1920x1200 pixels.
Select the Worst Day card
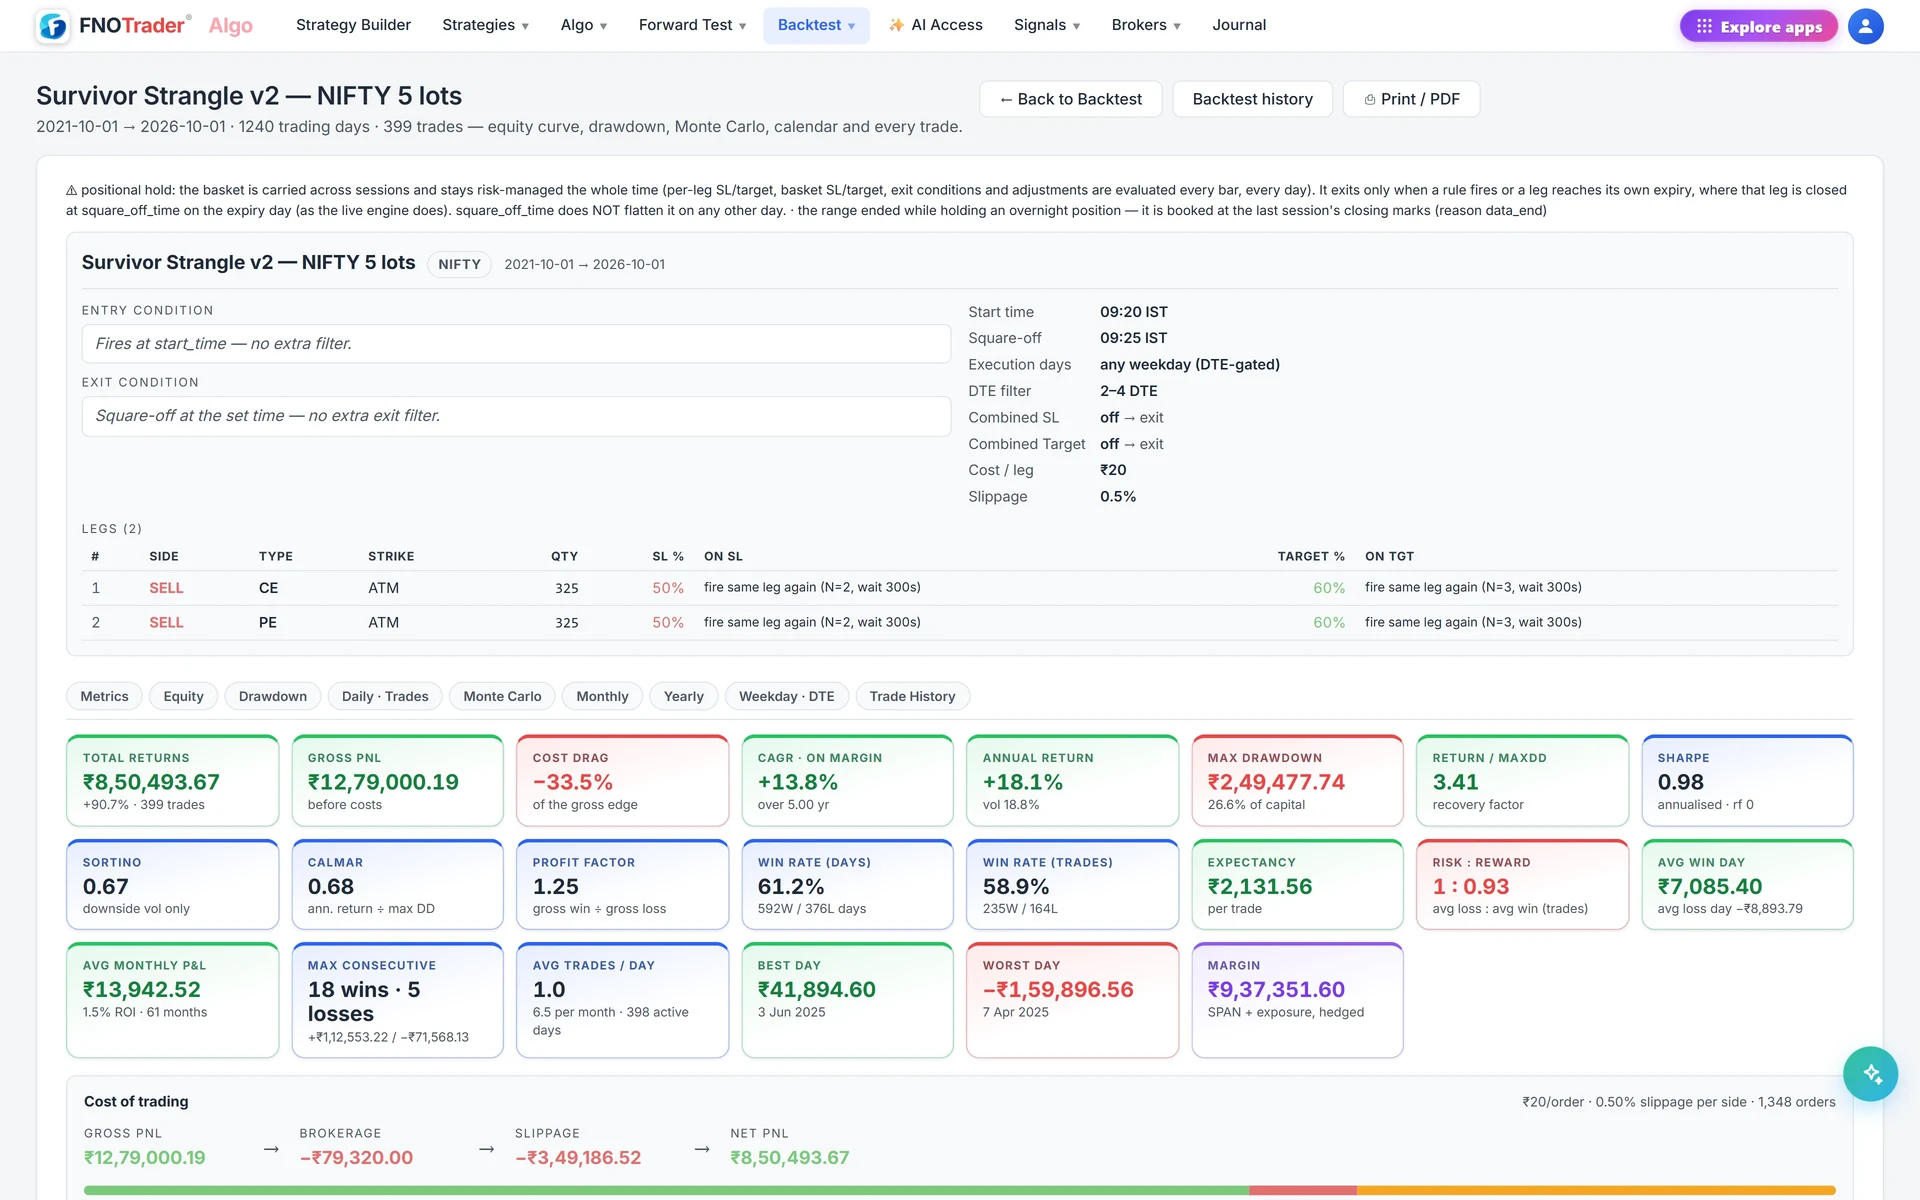(1072, 1000)
